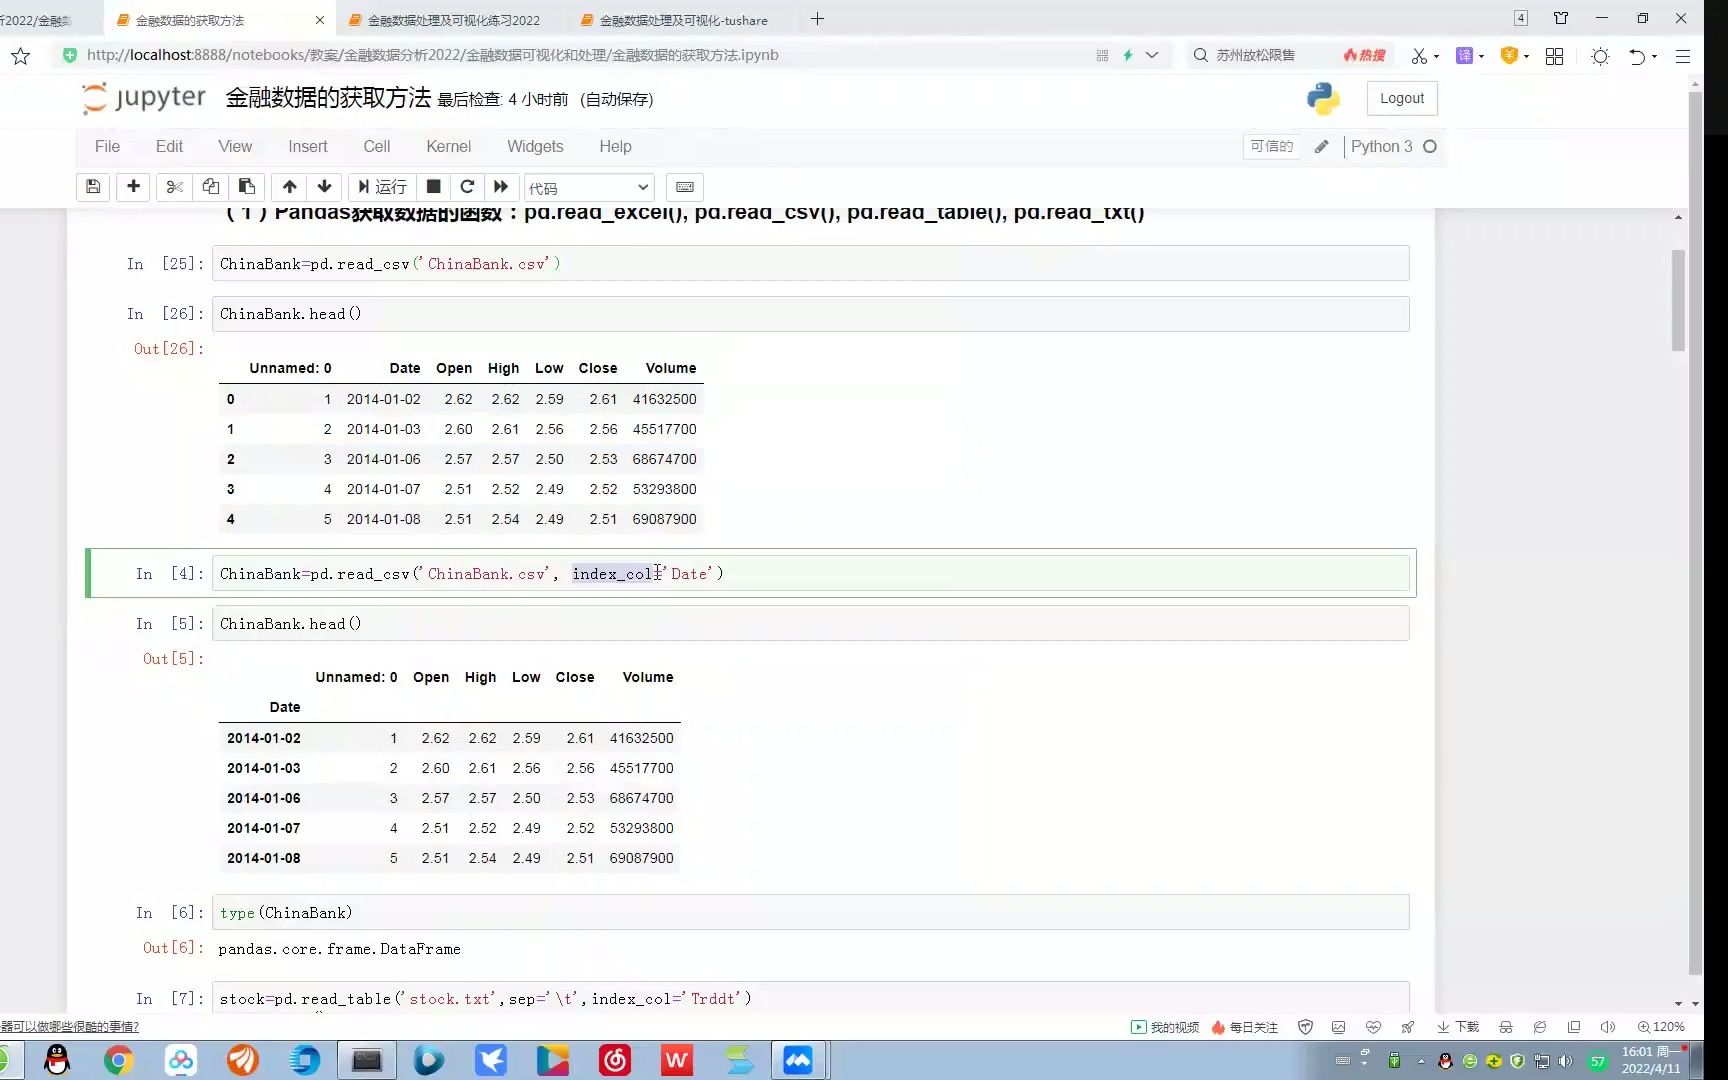Click the notebook scroll down arrow
The width and height of the screenshot is (1728, 1080).
1678,1003
